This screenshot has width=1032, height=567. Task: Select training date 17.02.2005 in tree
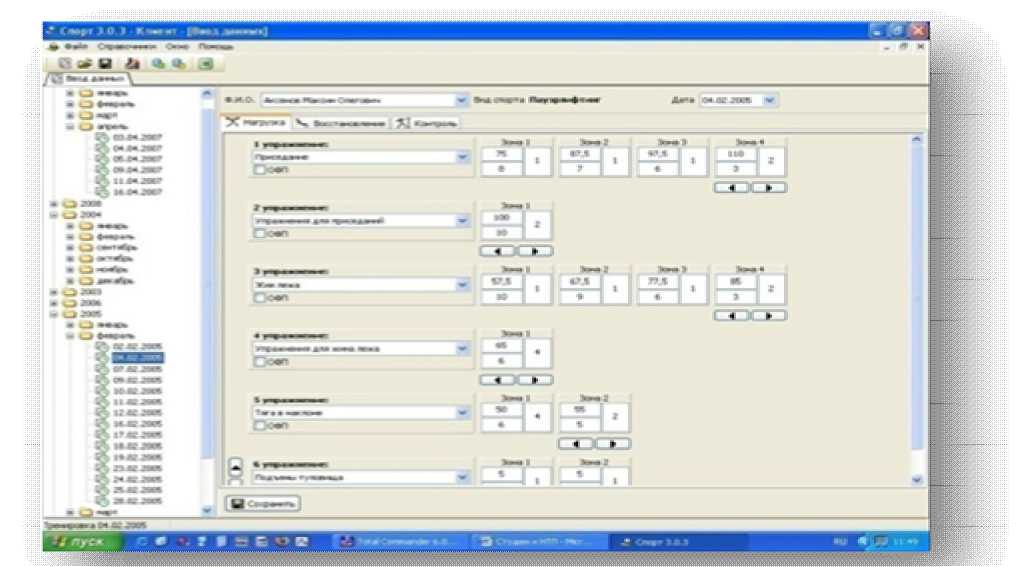tap(137, 435)
